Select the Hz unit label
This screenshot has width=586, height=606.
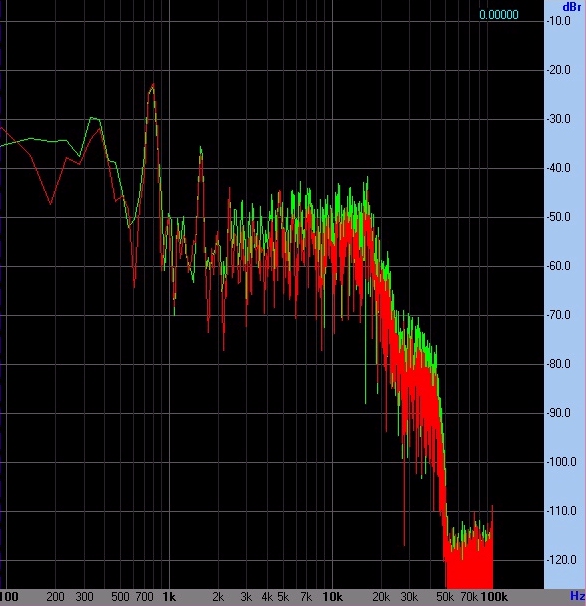click(x=577, y=596)
